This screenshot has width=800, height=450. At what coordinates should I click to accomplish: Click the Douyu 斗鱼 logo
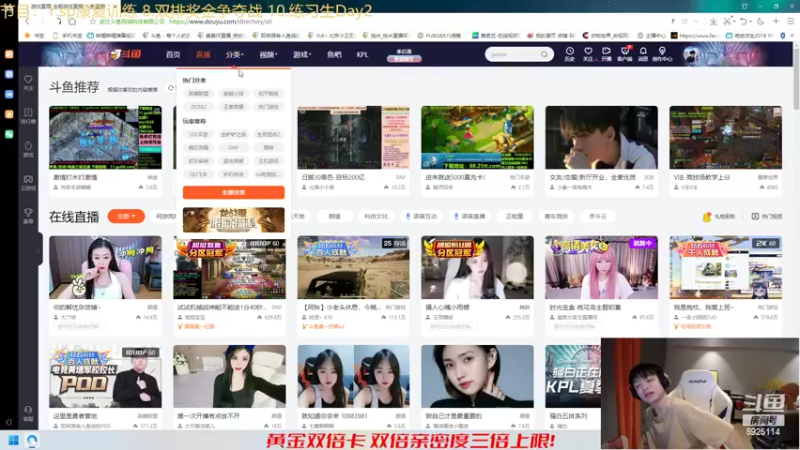click(x=126, y=54)
